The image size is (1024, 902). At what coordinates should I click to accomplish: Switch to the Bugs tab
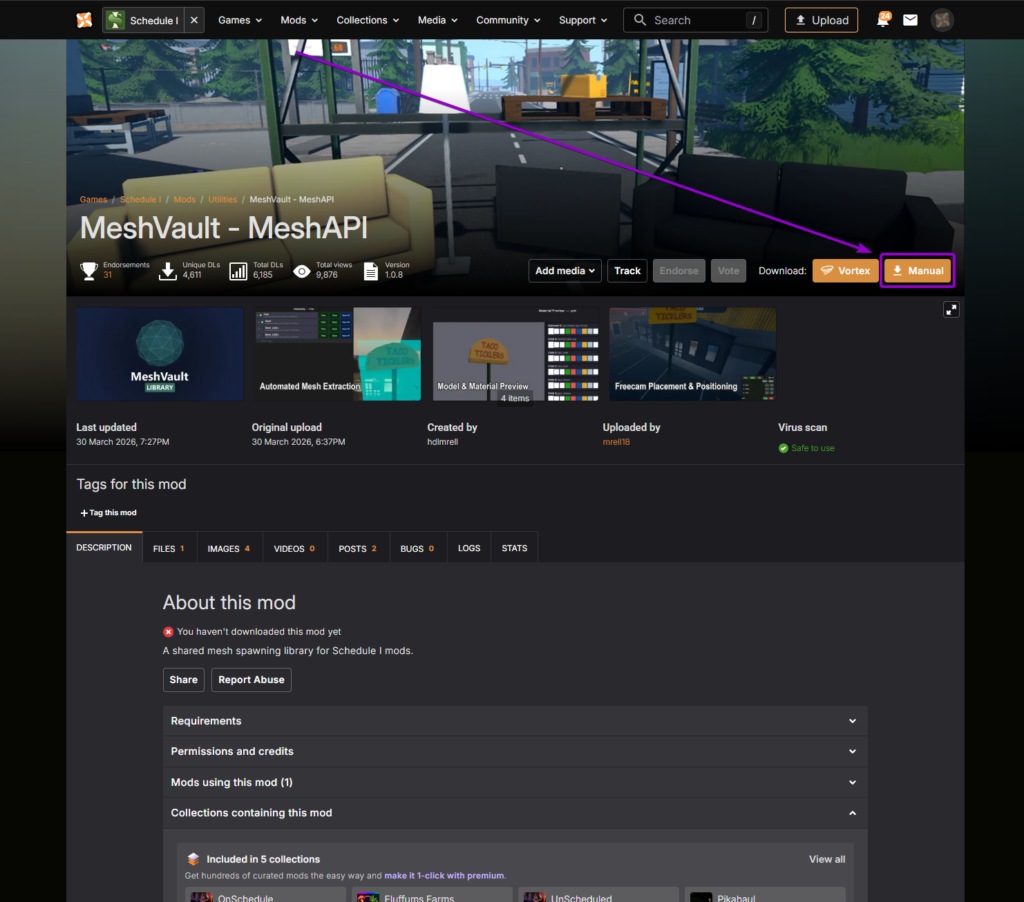click(417, 548)
